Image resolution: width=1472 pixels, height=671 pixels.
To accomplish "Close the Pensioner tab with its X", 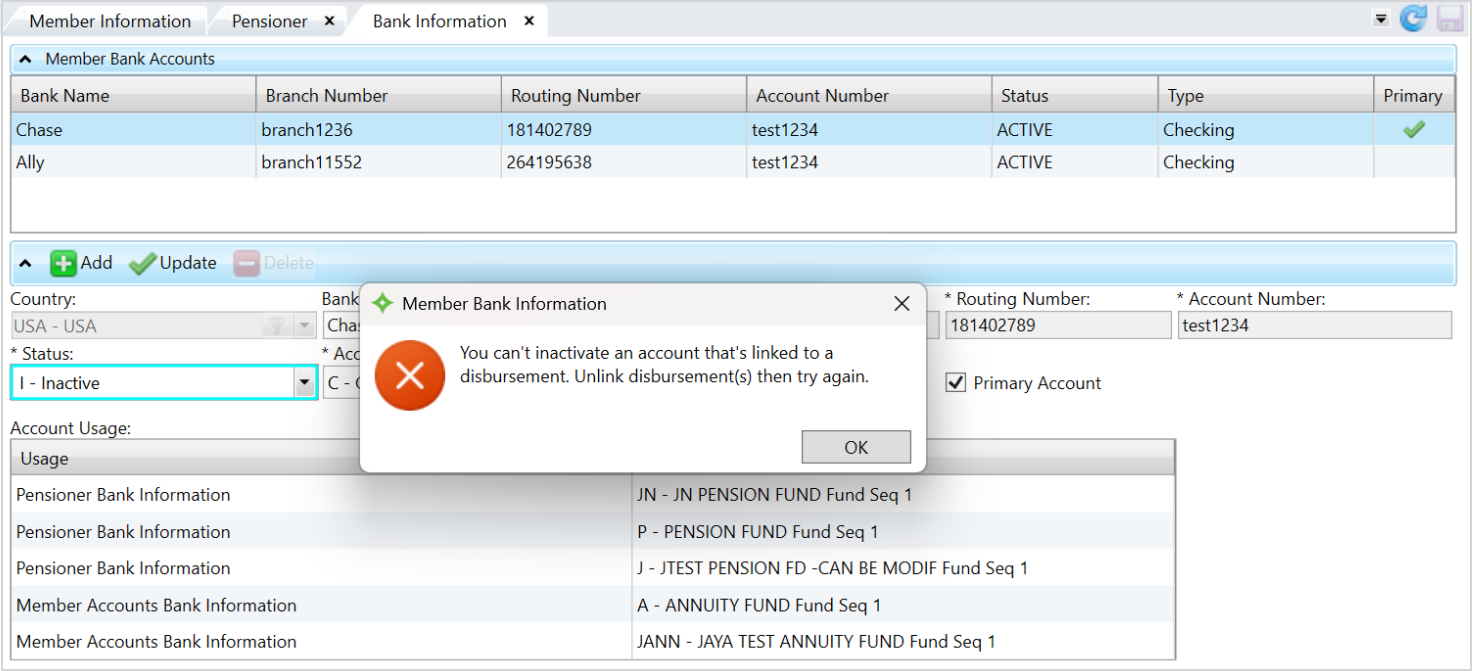I will tap(329, 21).
